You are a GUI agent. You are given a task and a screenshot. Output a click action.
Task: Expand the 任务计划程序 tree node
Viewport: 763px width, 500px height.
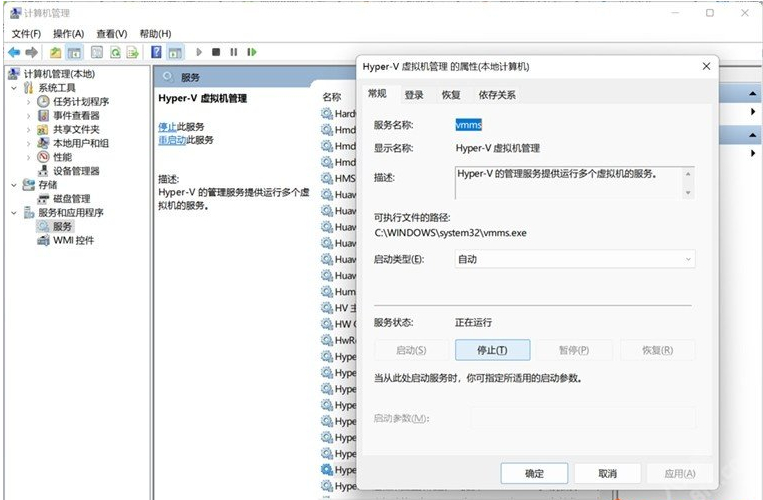[x=28, y=101]
